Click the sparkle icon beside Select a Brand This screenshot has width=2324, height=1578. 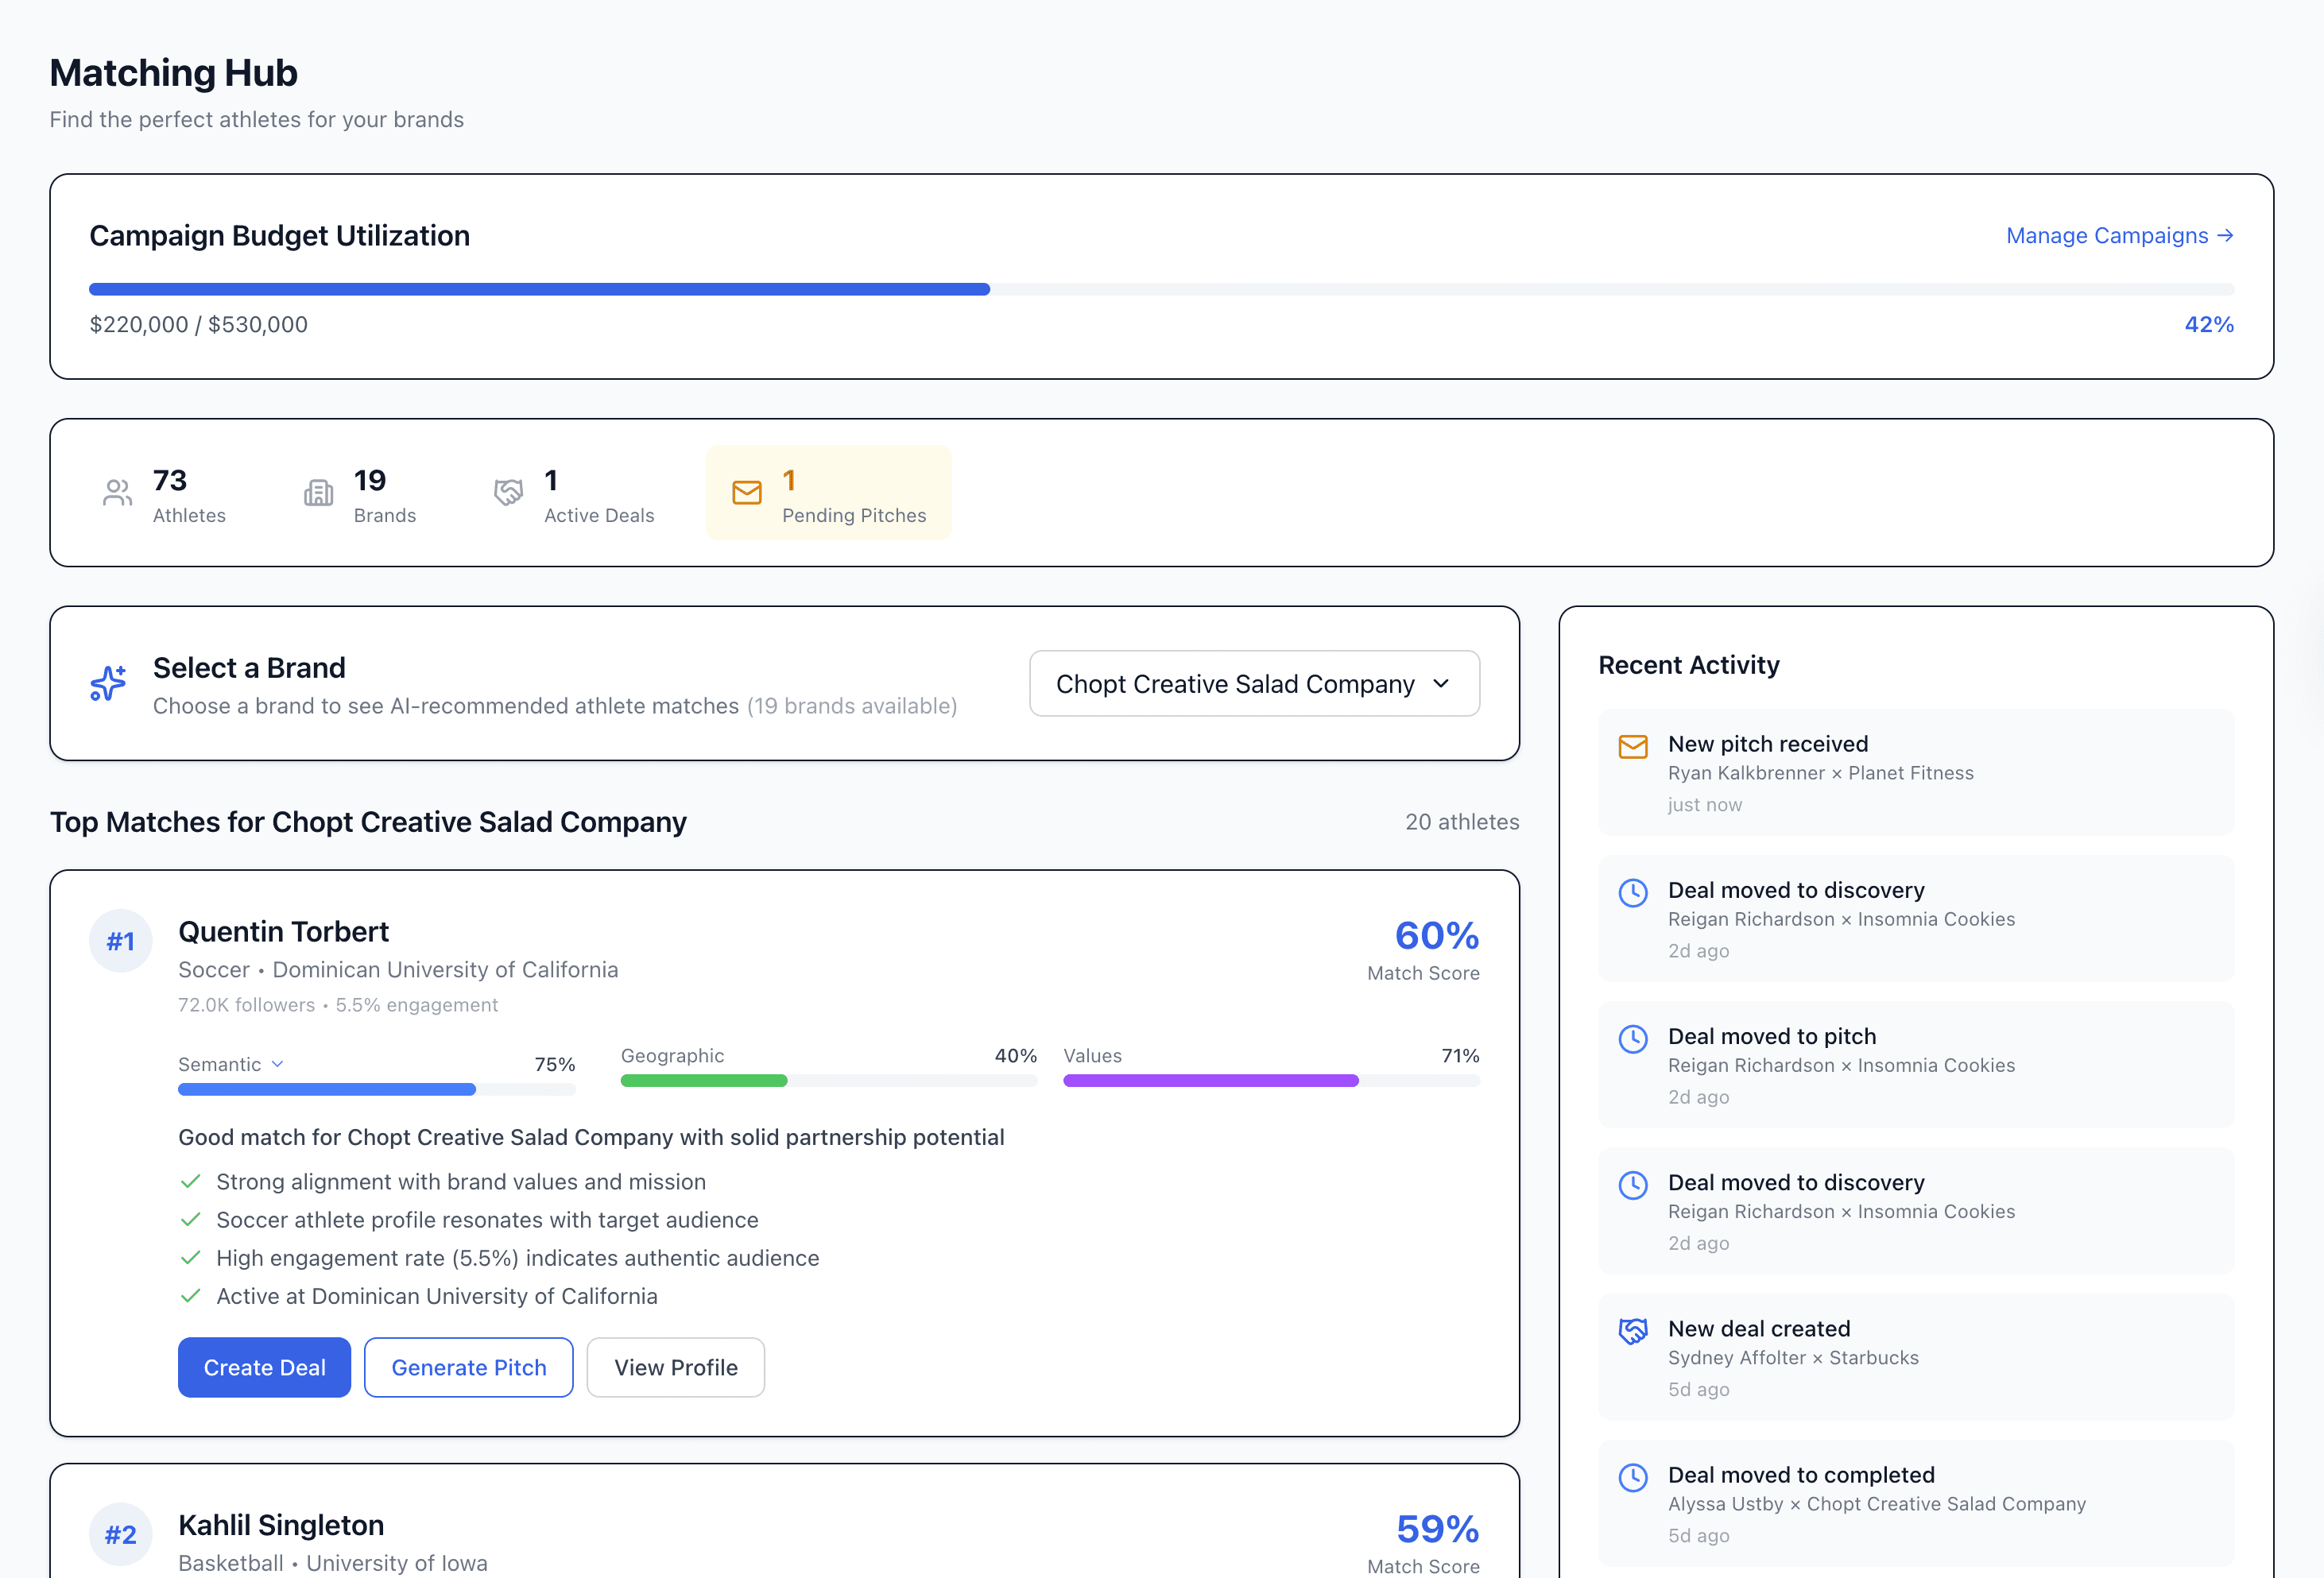coord(106,683)
